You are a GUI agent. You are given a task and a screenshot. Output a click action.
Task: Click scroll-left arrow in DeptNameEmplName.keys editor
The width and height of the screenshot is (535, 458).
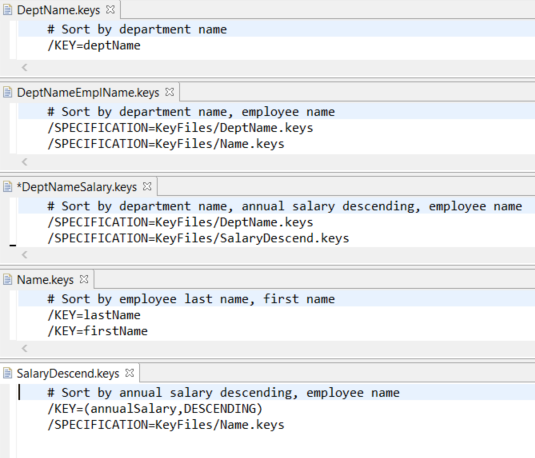pyautogui.click(x=25, y=162)
